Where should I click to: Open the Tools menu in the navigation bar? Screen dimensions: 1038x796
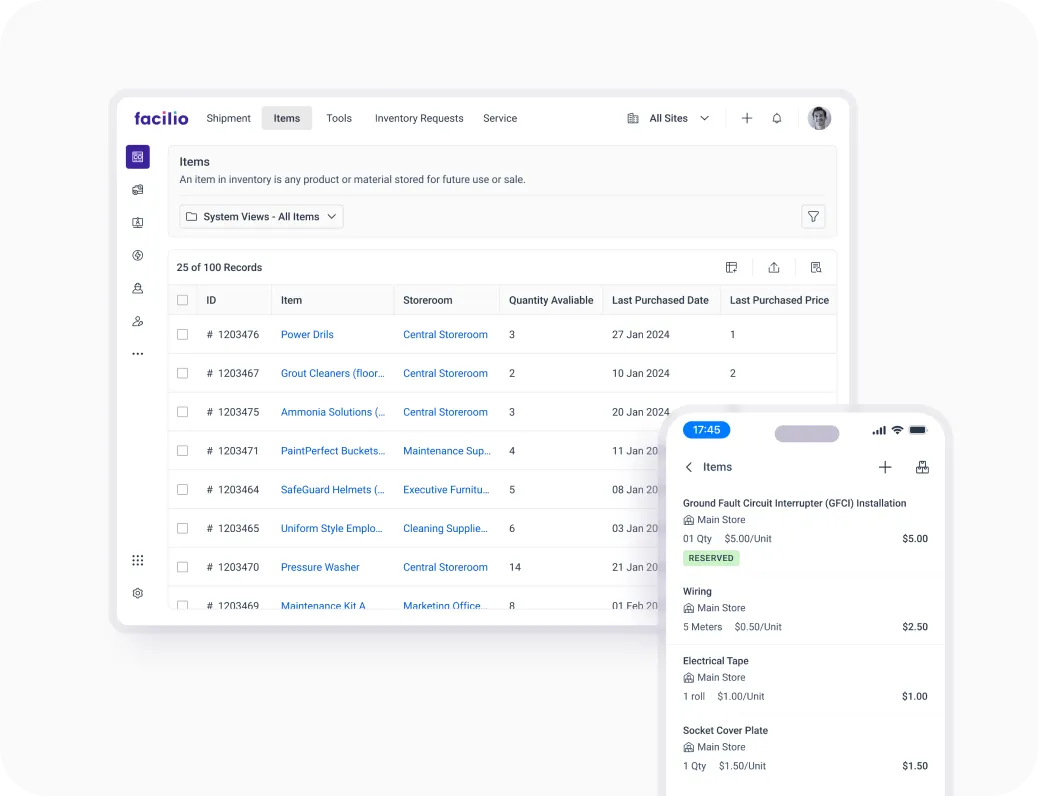pyautogui.click(x=339, y=118)
